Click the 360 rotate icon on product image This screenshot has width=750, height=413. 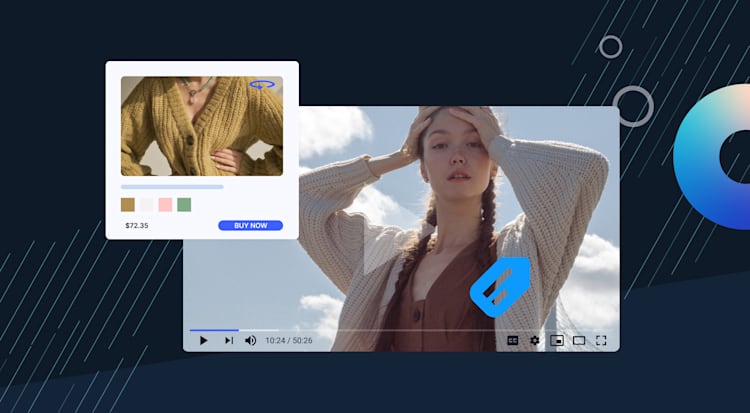262,85
